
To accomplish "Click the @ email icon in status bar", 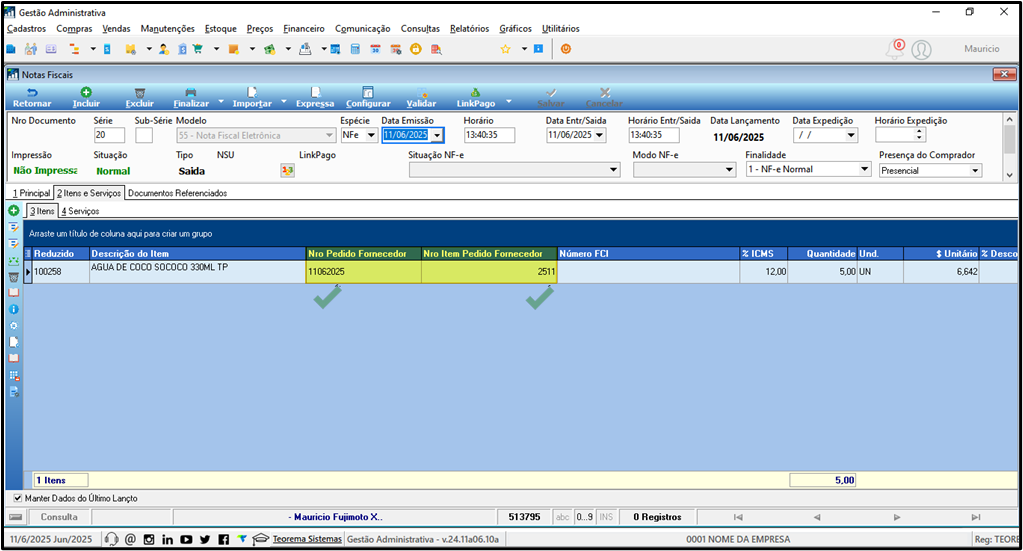I will (130, 539).
